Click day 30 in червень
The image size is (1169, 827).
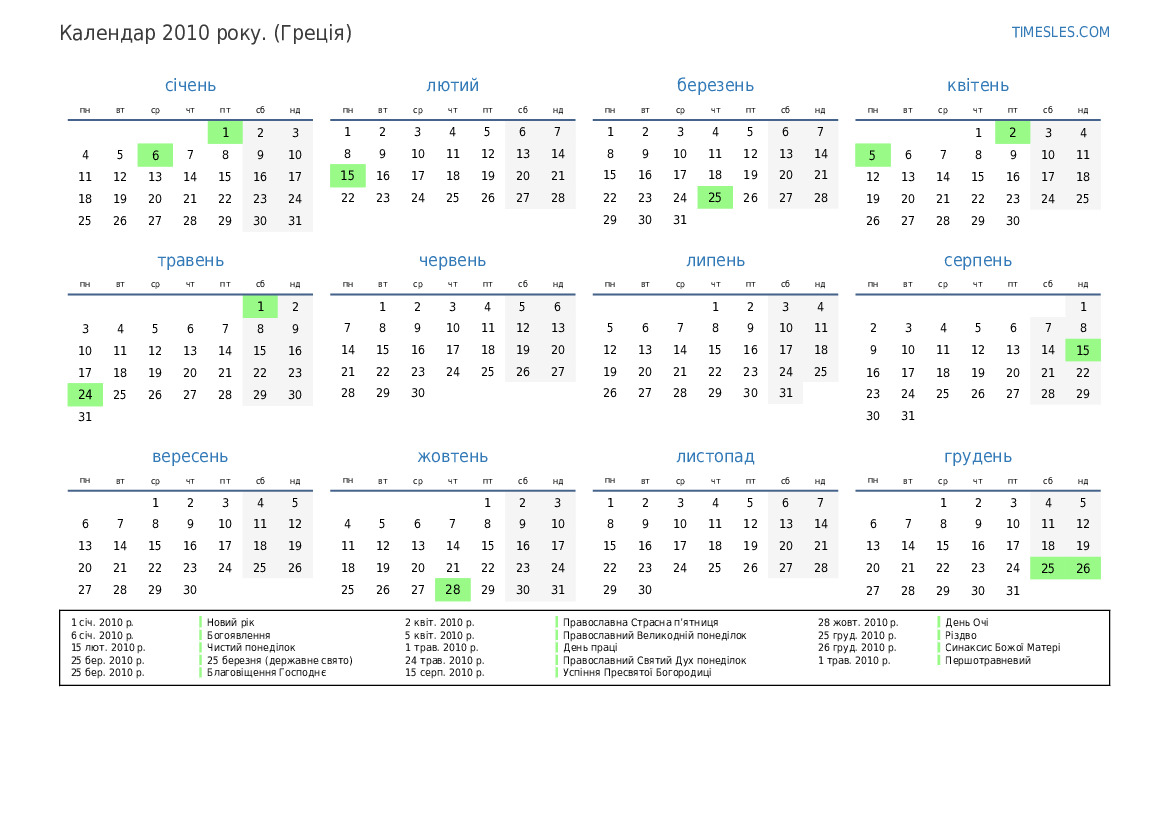click(418, 393)
